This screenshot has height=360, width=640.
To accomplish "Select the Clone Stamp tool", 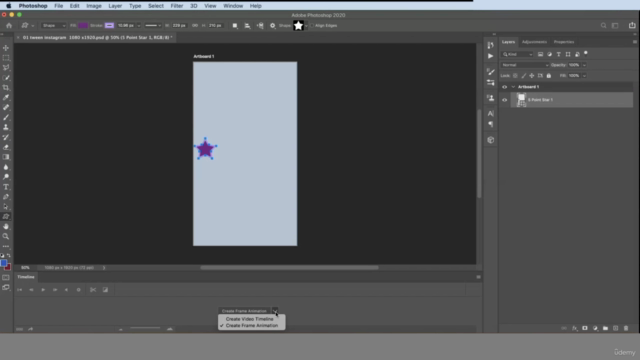I will coord(6,127).
